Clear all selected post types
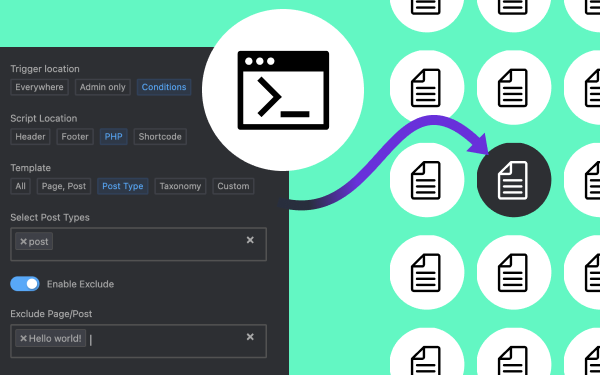 point(250,240)
